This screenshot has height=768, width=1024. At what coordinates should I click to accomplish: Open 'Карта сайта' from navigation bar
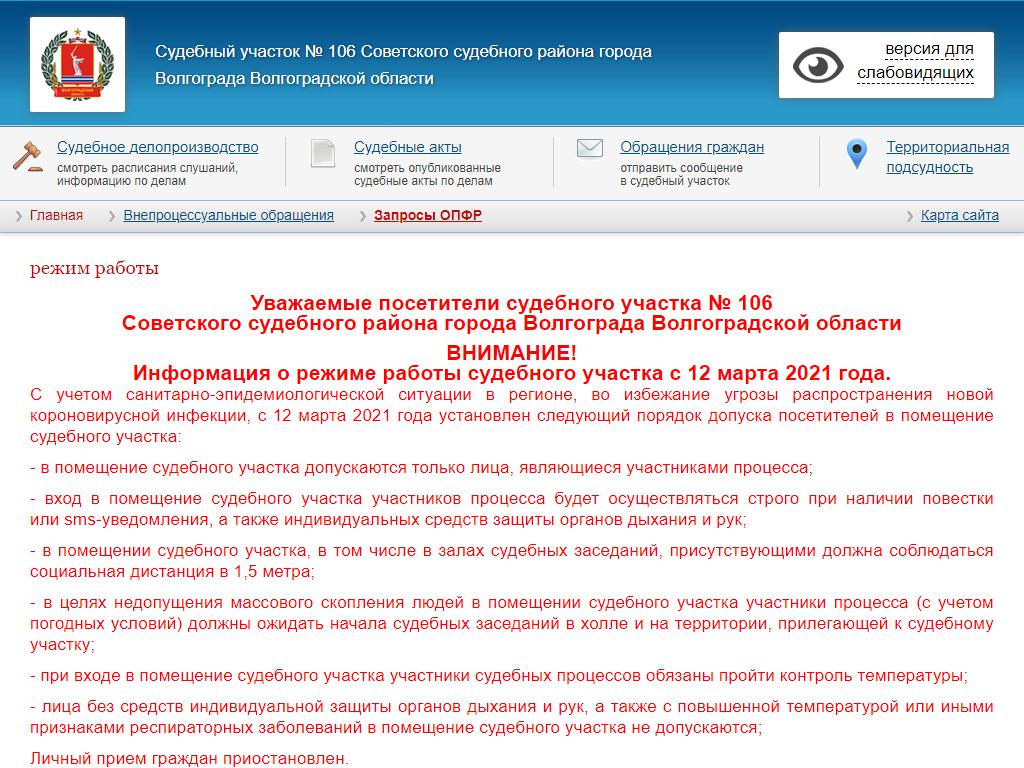[959, 216]
